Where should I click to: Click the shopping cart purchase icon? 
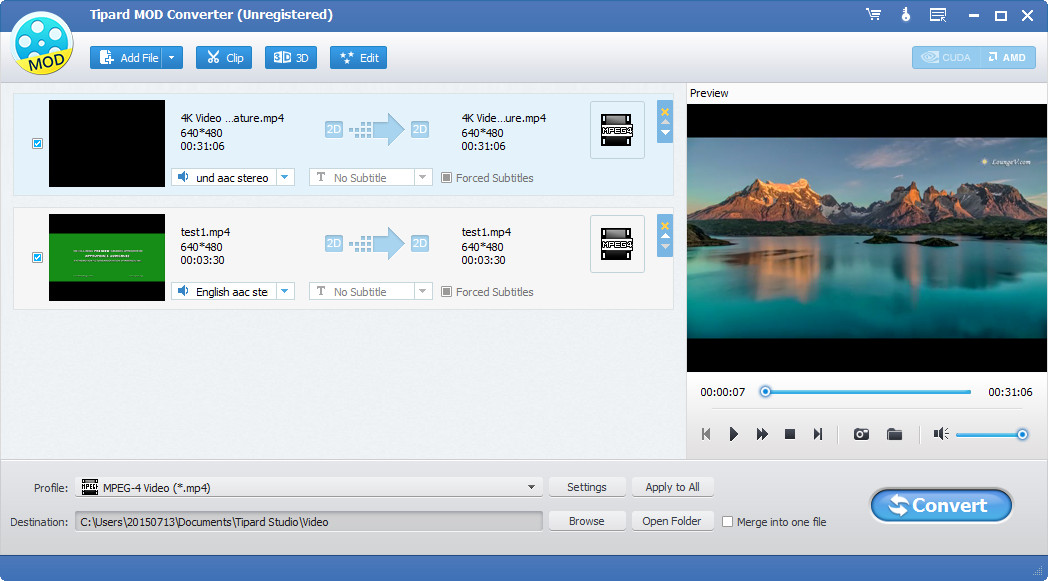pos(873,15)
